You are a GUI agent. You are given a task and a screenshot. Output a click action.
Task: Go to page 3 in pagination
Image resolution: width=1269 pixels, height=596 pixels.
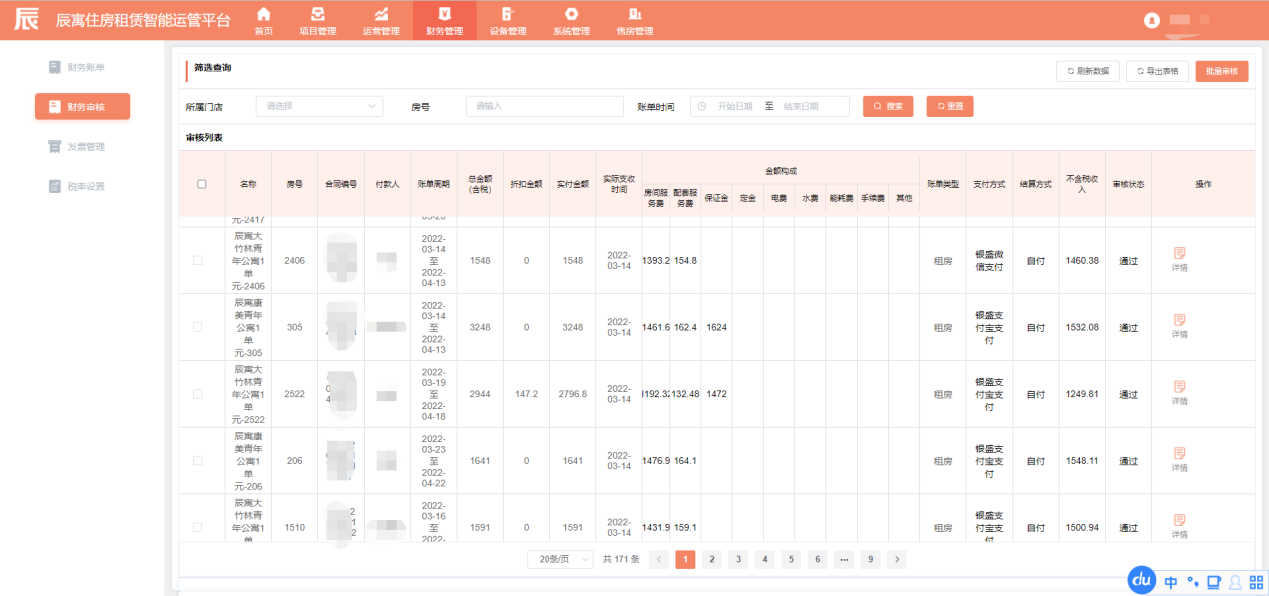click(738, 559)
